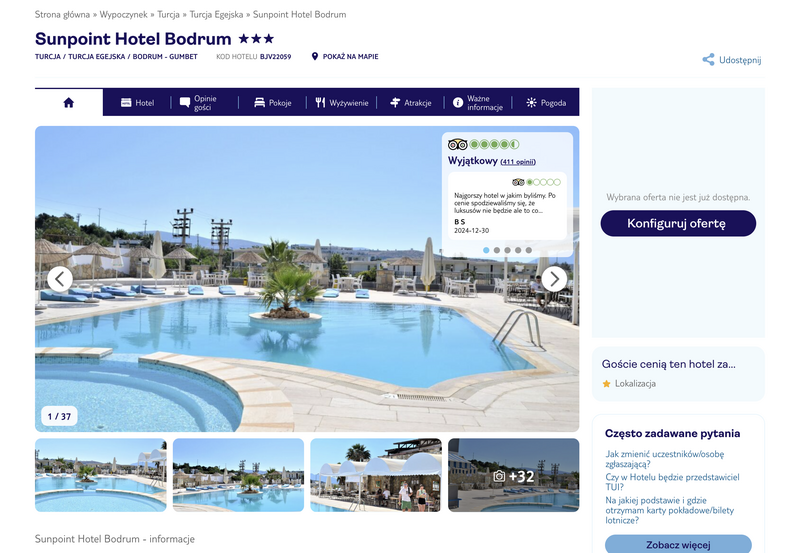The image size is (800, 553).
Task: Switch to the Wyżywienie tab
Action: click(341, 103)
